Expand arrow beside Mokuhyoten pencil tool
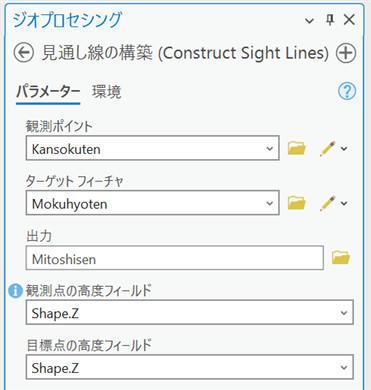 (344, 203)
